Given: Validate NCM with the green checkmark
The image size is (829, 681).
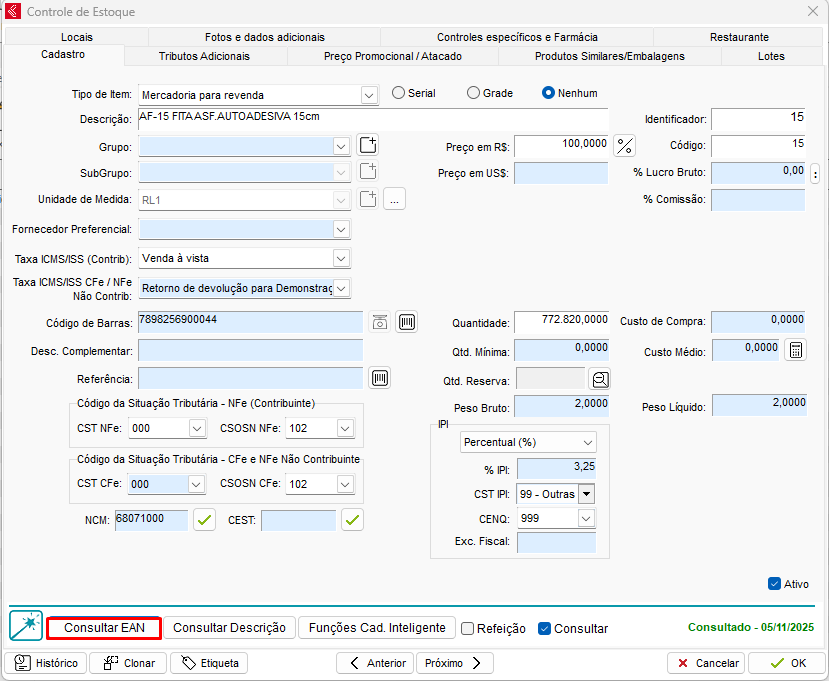Looking at the screenshot, I should (x=204, y=519).
